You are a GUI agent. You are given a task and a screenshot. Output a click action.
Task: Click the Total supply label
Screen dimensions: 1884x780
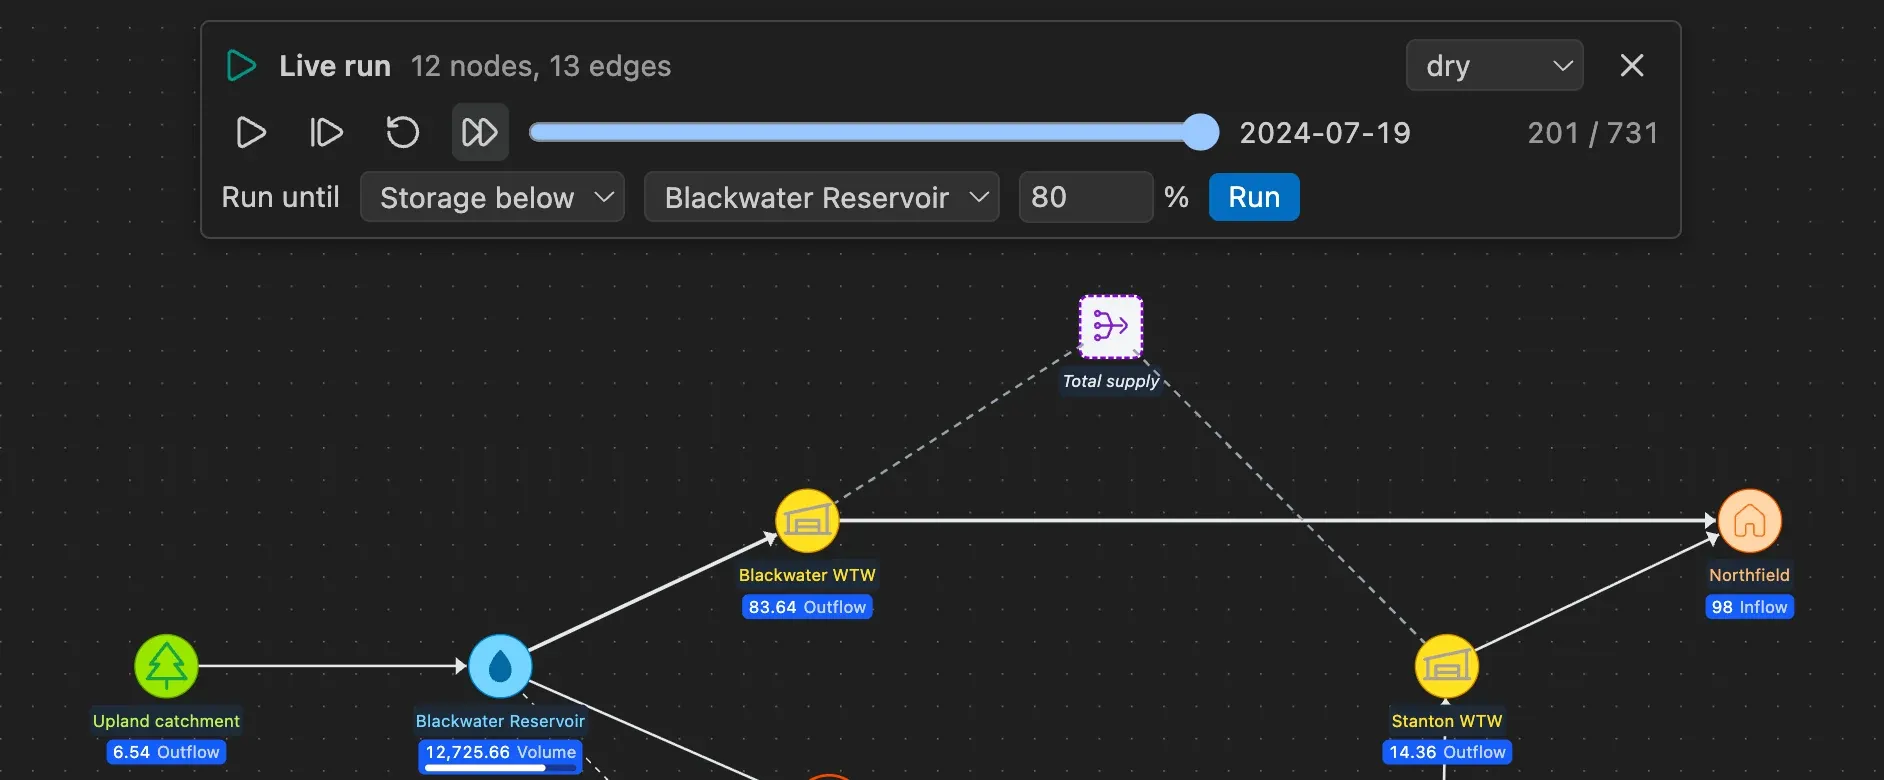click(x=1111, y=381)
